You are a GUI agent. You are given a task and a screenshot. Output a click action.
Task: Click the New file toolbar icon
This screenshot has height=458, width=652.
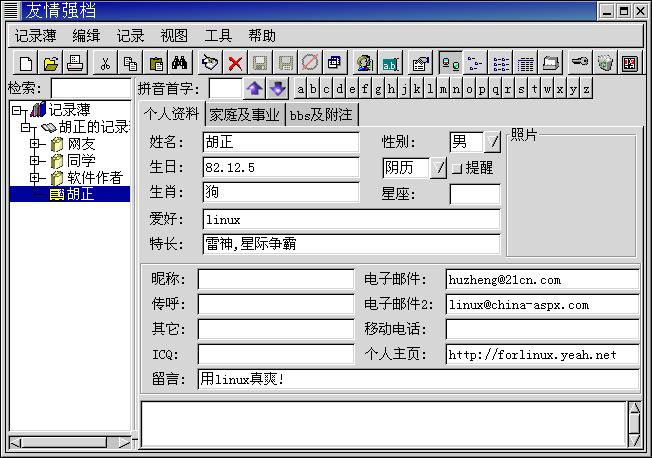(27, 63)
